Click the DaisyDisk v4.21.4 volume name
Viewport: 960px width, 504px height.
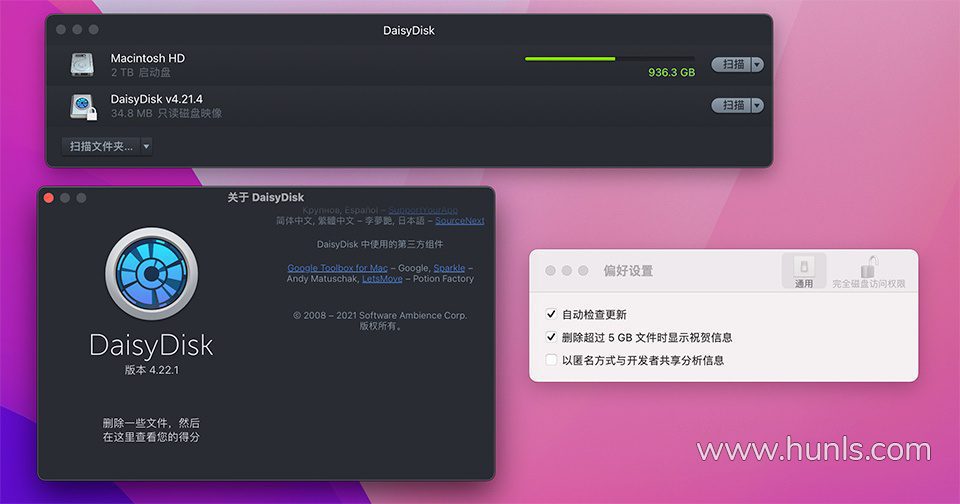(157, 99)
